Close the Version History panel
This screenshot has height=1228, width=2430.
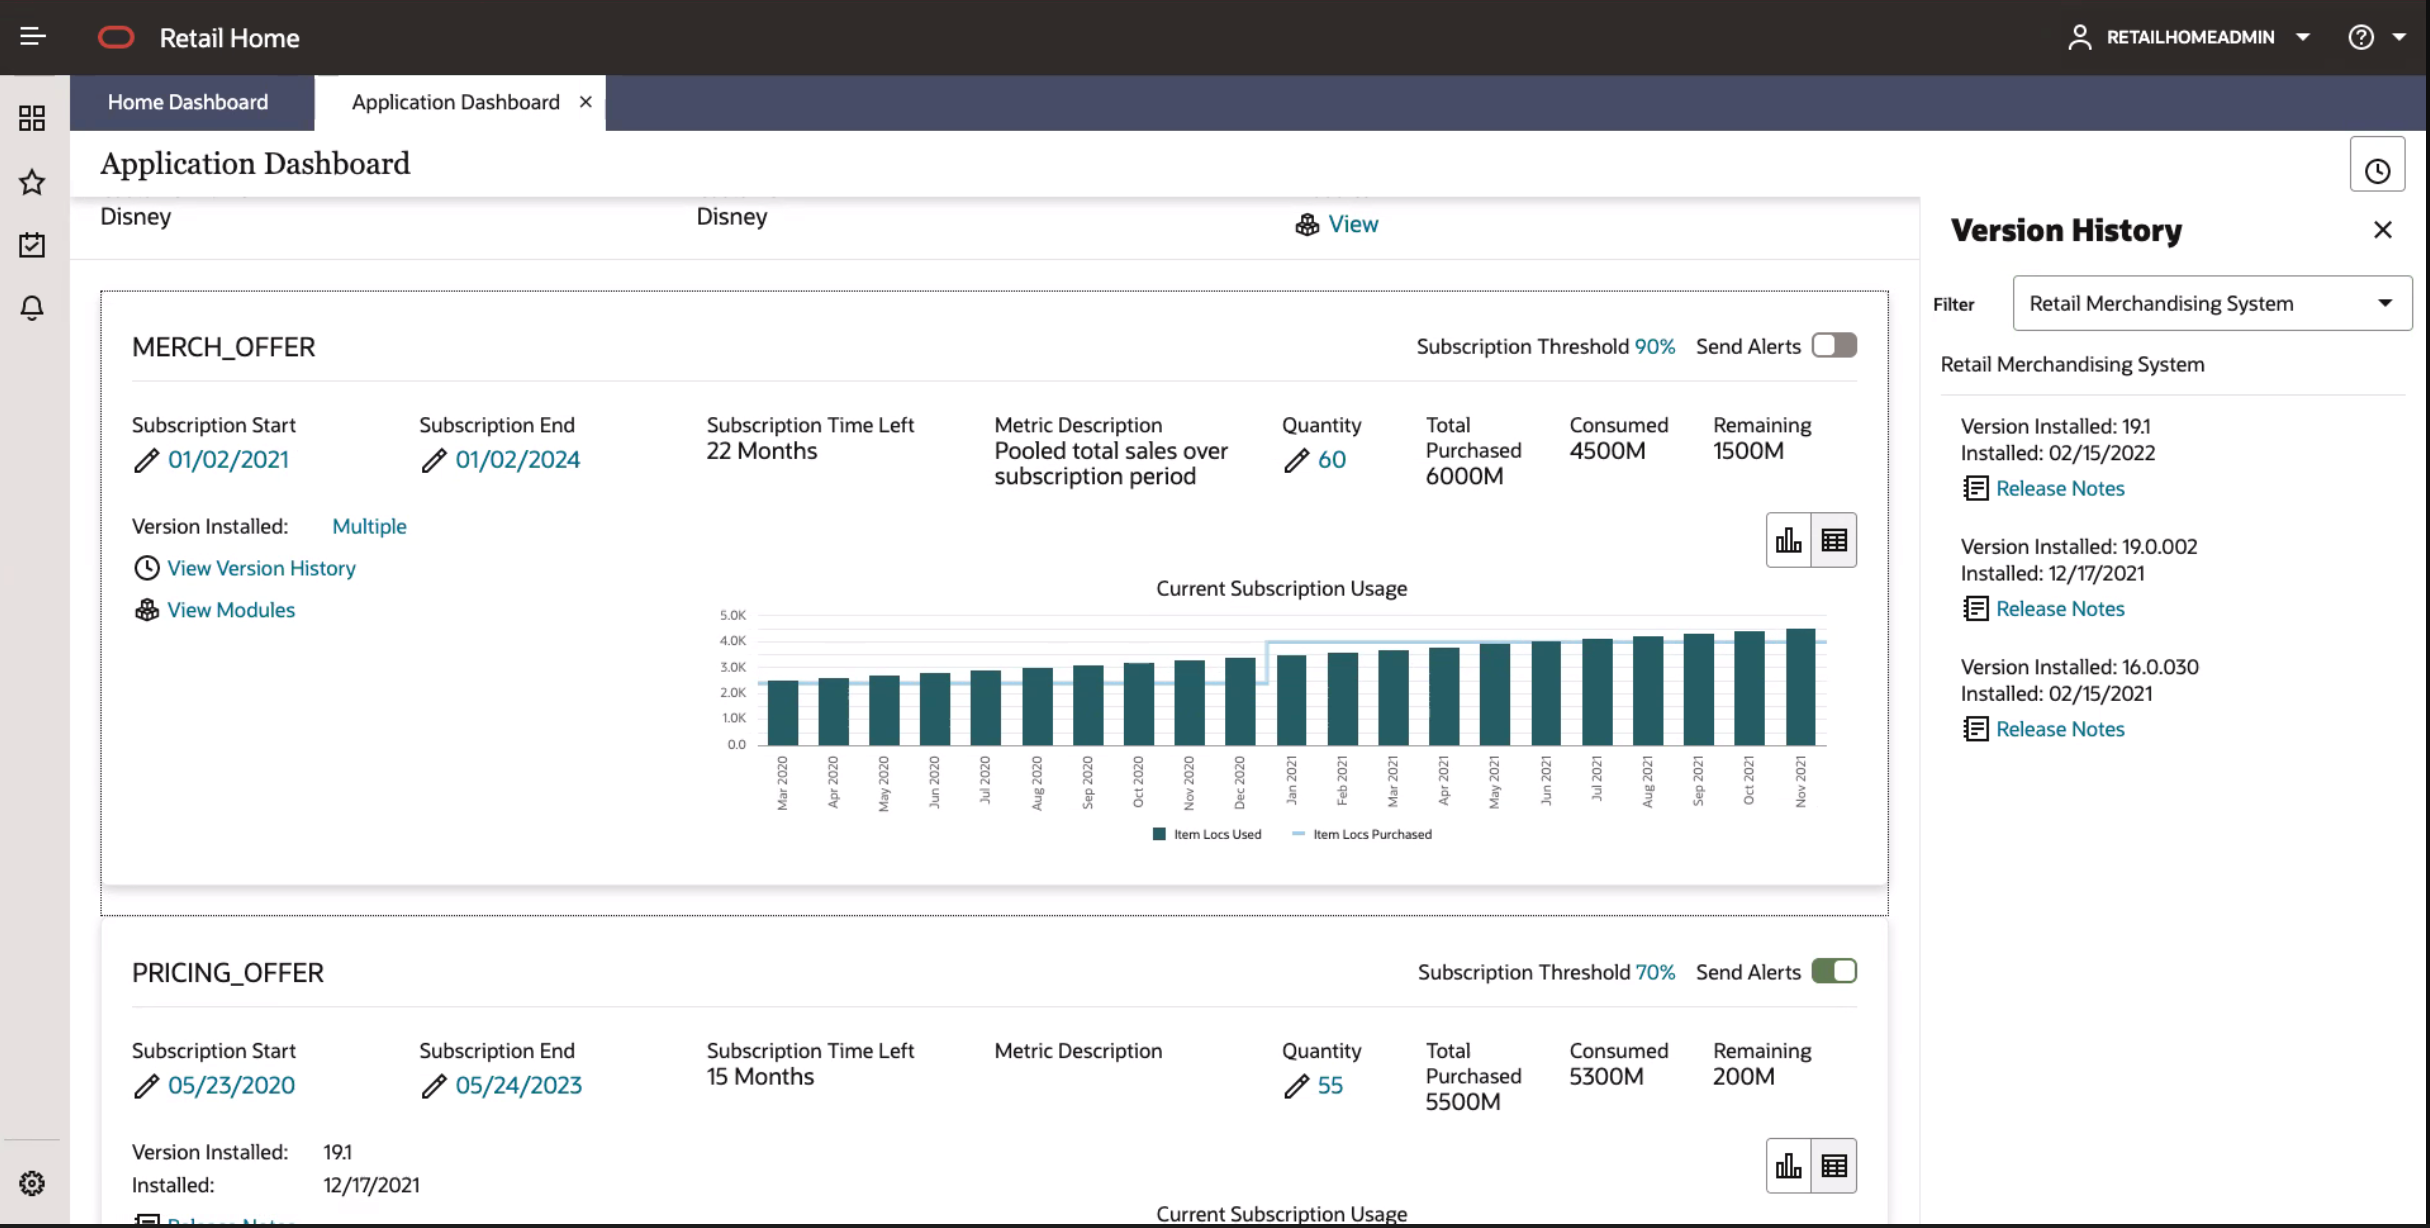pos(2383,230)
